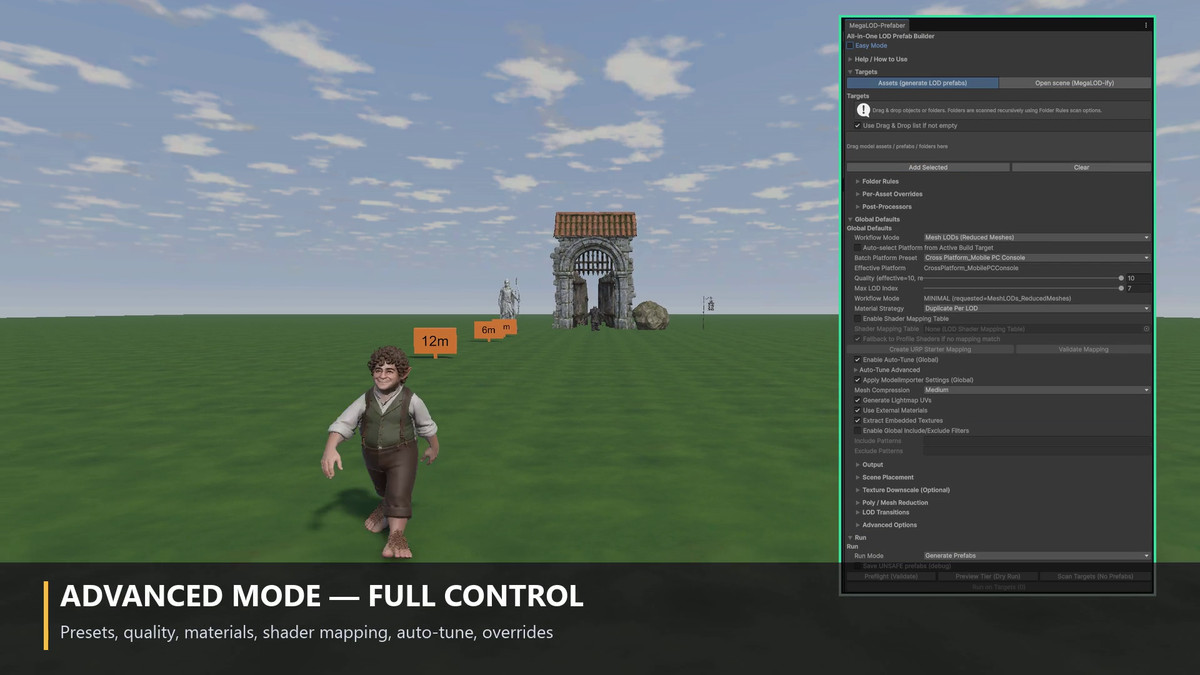
Task: Expand Poly / Mesh Reduction section
Action: point(858,503)
